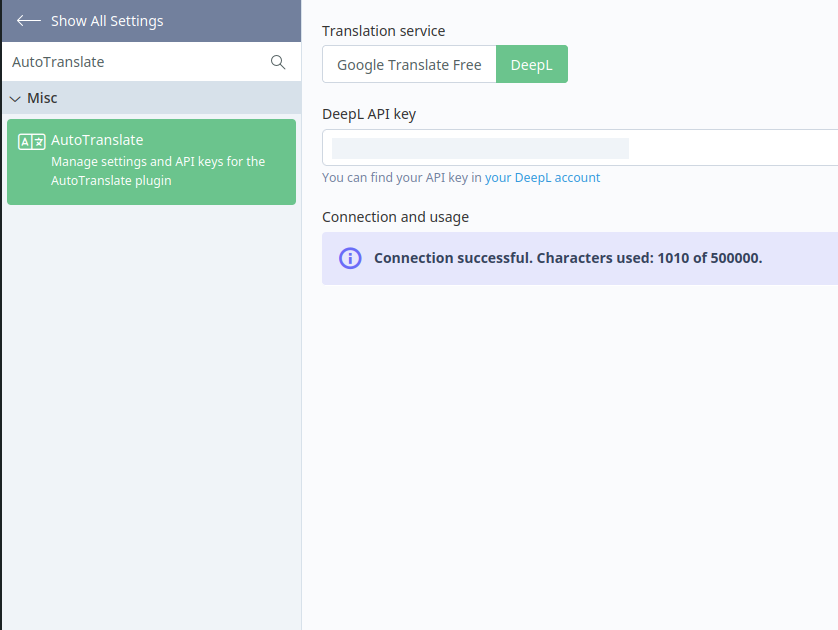Open AutoTranslate plugin settings entry
This screenshot has height=630, width=838.
(151, 162)
